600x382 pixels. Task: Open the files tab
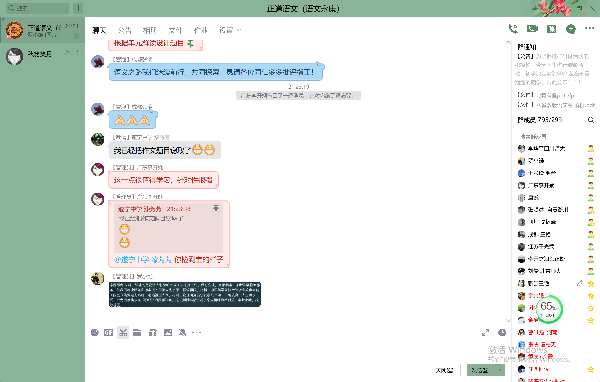(x=175, y=30)
